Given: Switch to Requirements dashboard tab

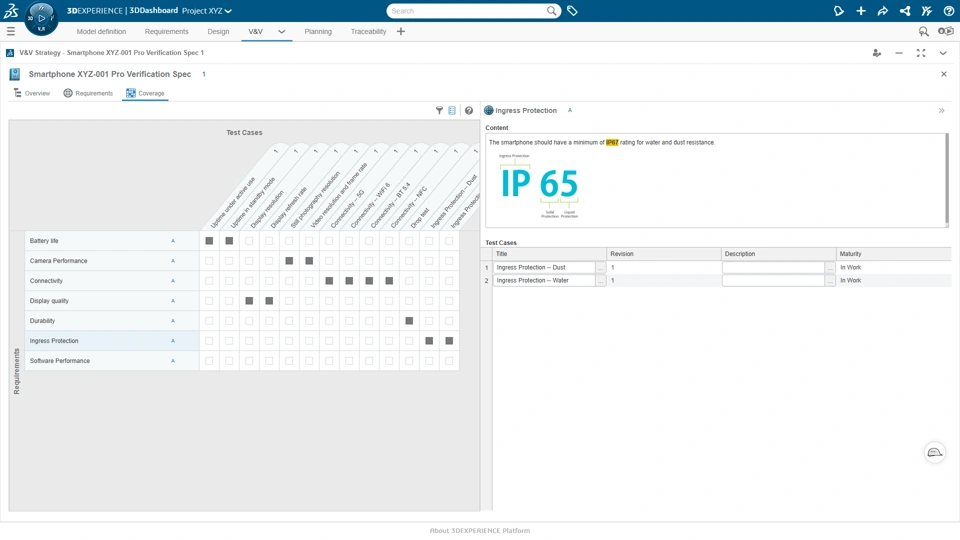Looking at the screenshot, I should coord(167,31).
